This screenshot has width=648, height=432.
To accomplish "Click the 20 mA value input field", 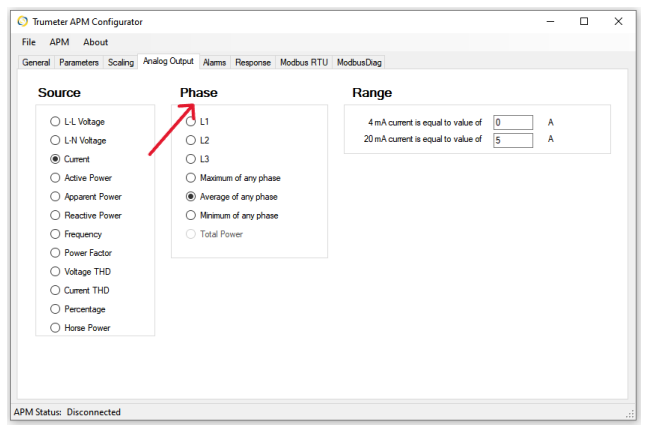I will click(513, 140).
